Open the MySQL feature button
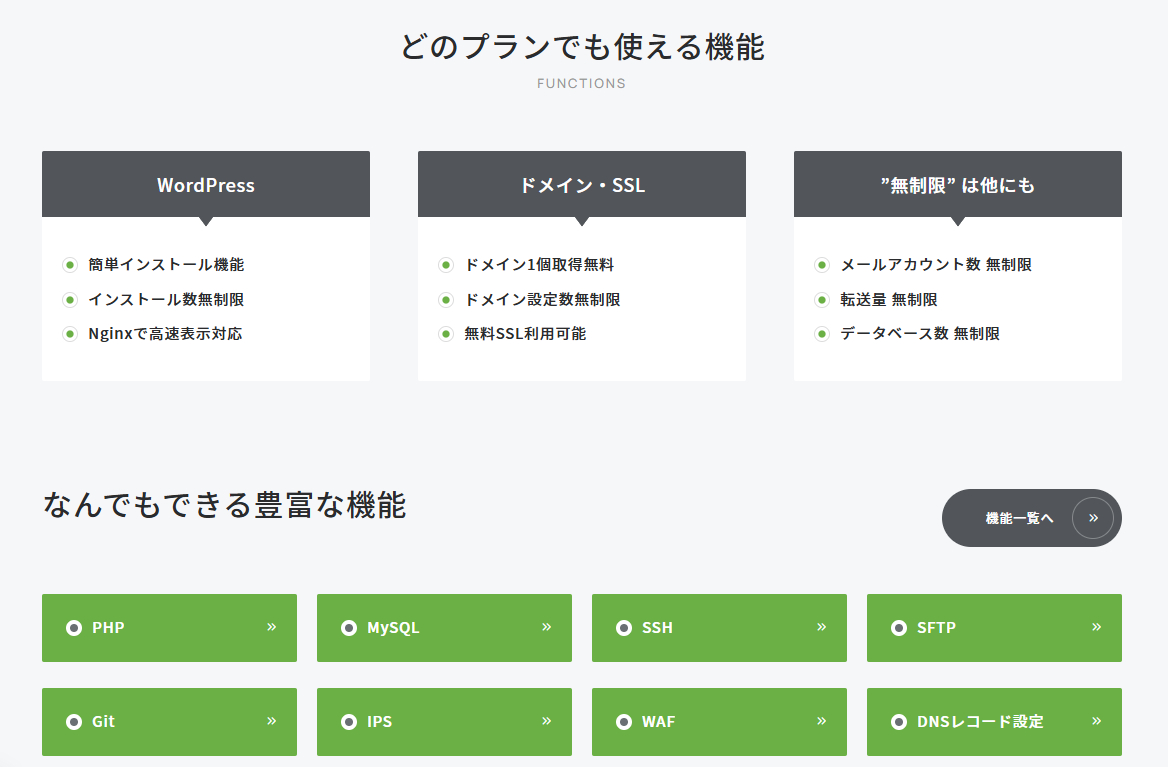Viewport: 1168px width, 767px height. tap(444, 628)
